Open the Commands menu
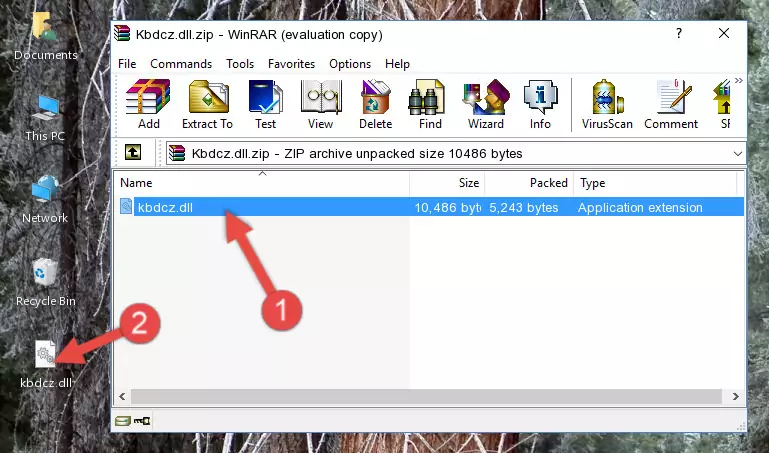 [x=181, y=64]
